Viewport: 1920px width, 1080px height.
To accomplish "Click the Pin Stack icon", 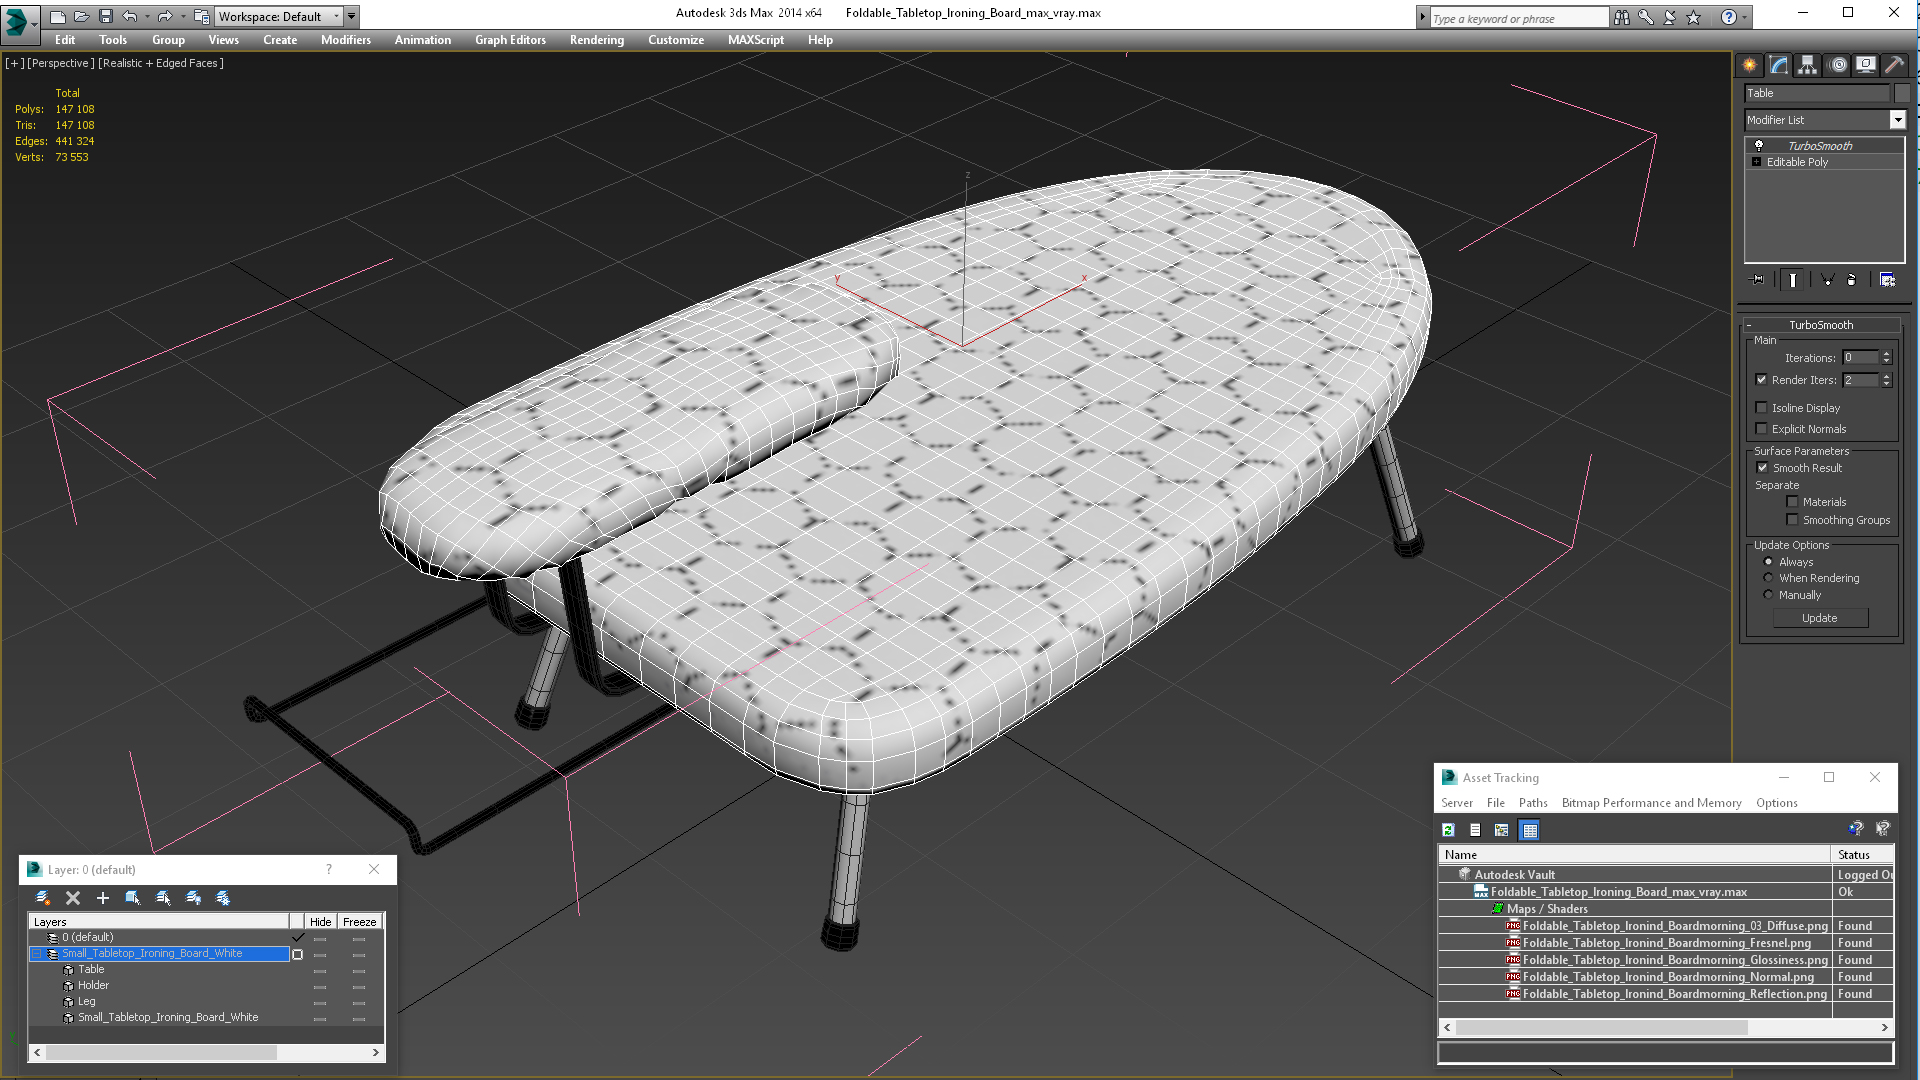I will [x=1758, y=280].
